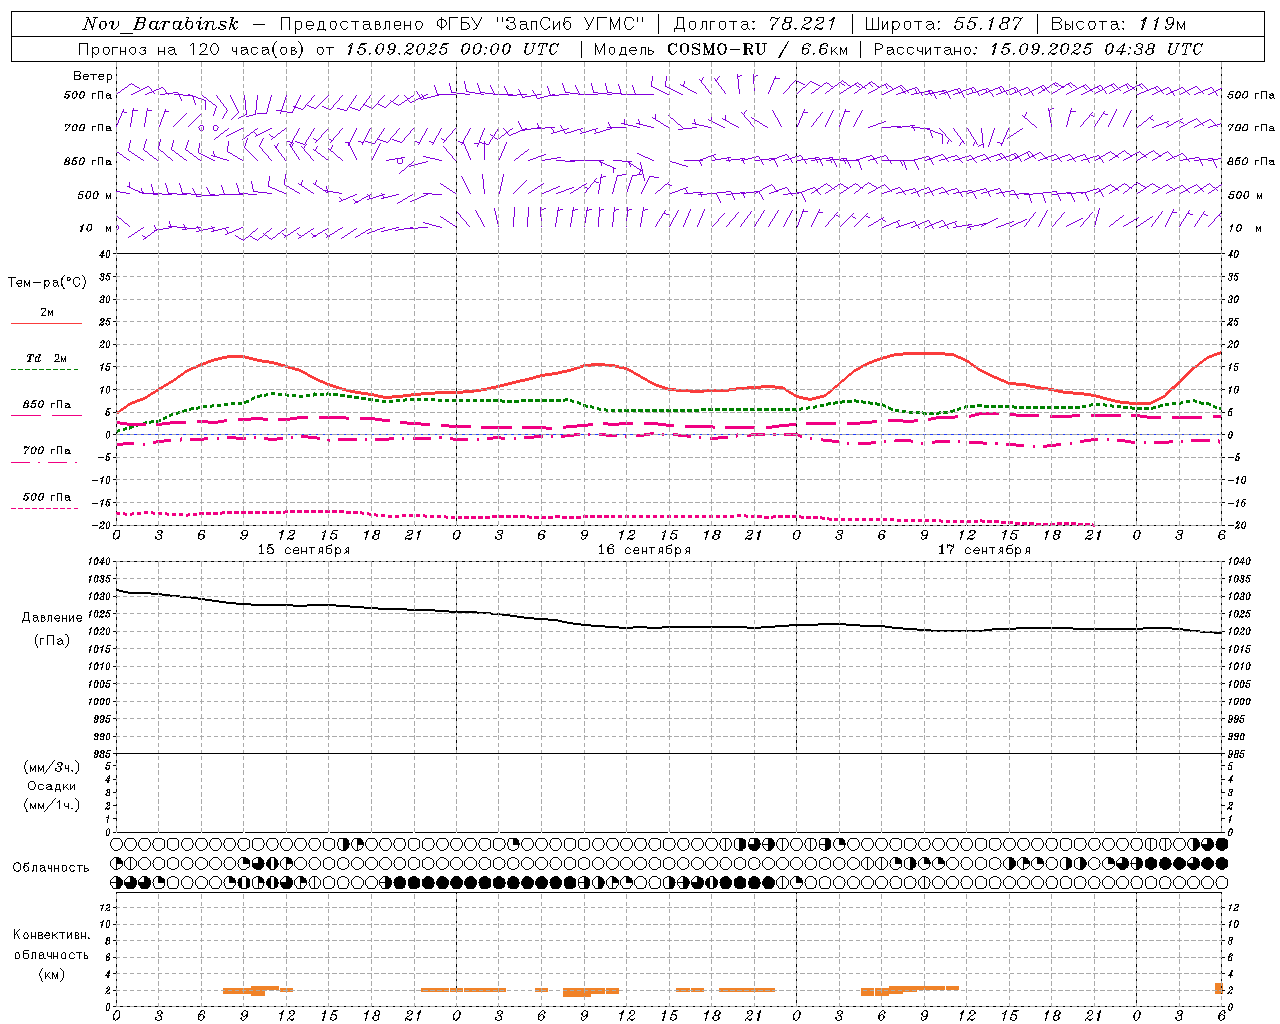The height and width of the screenshot is (1024, 1280).
Task: Click the 'Долгота: 78.221' longitude value
Action: pos(754,24)
